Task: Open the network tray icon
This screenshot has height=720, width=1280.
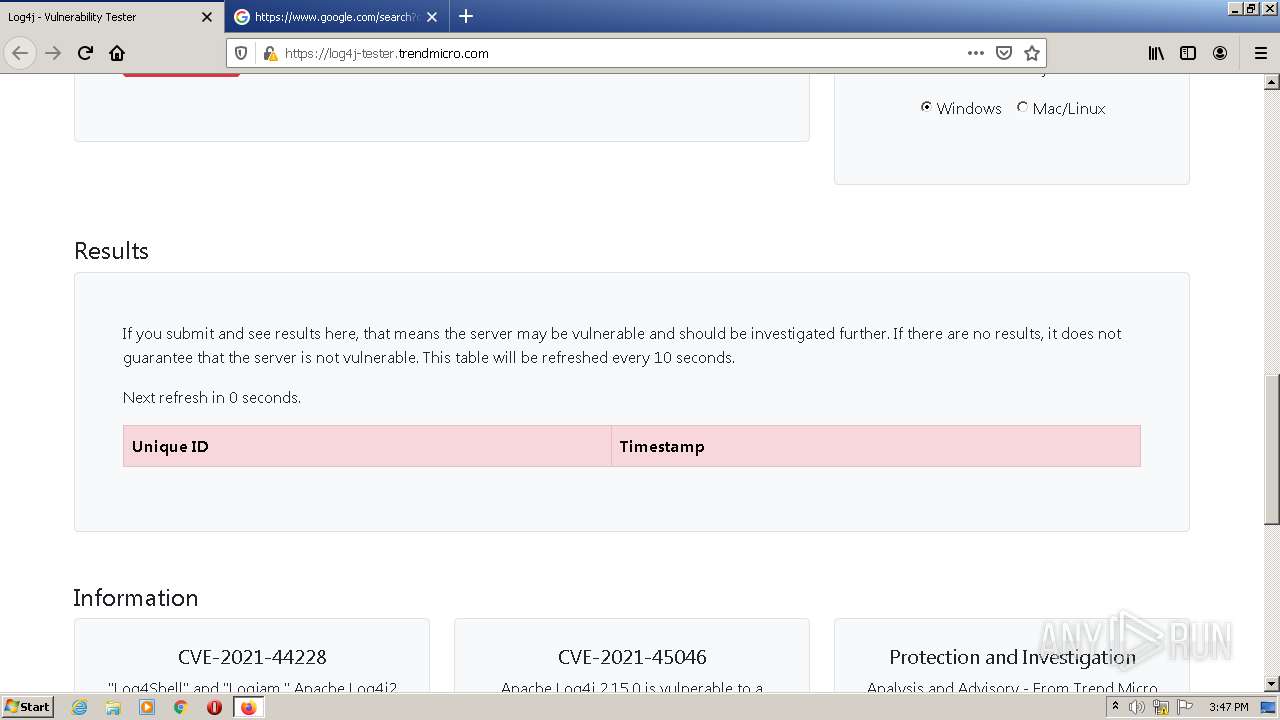Action: point(1161,707)
